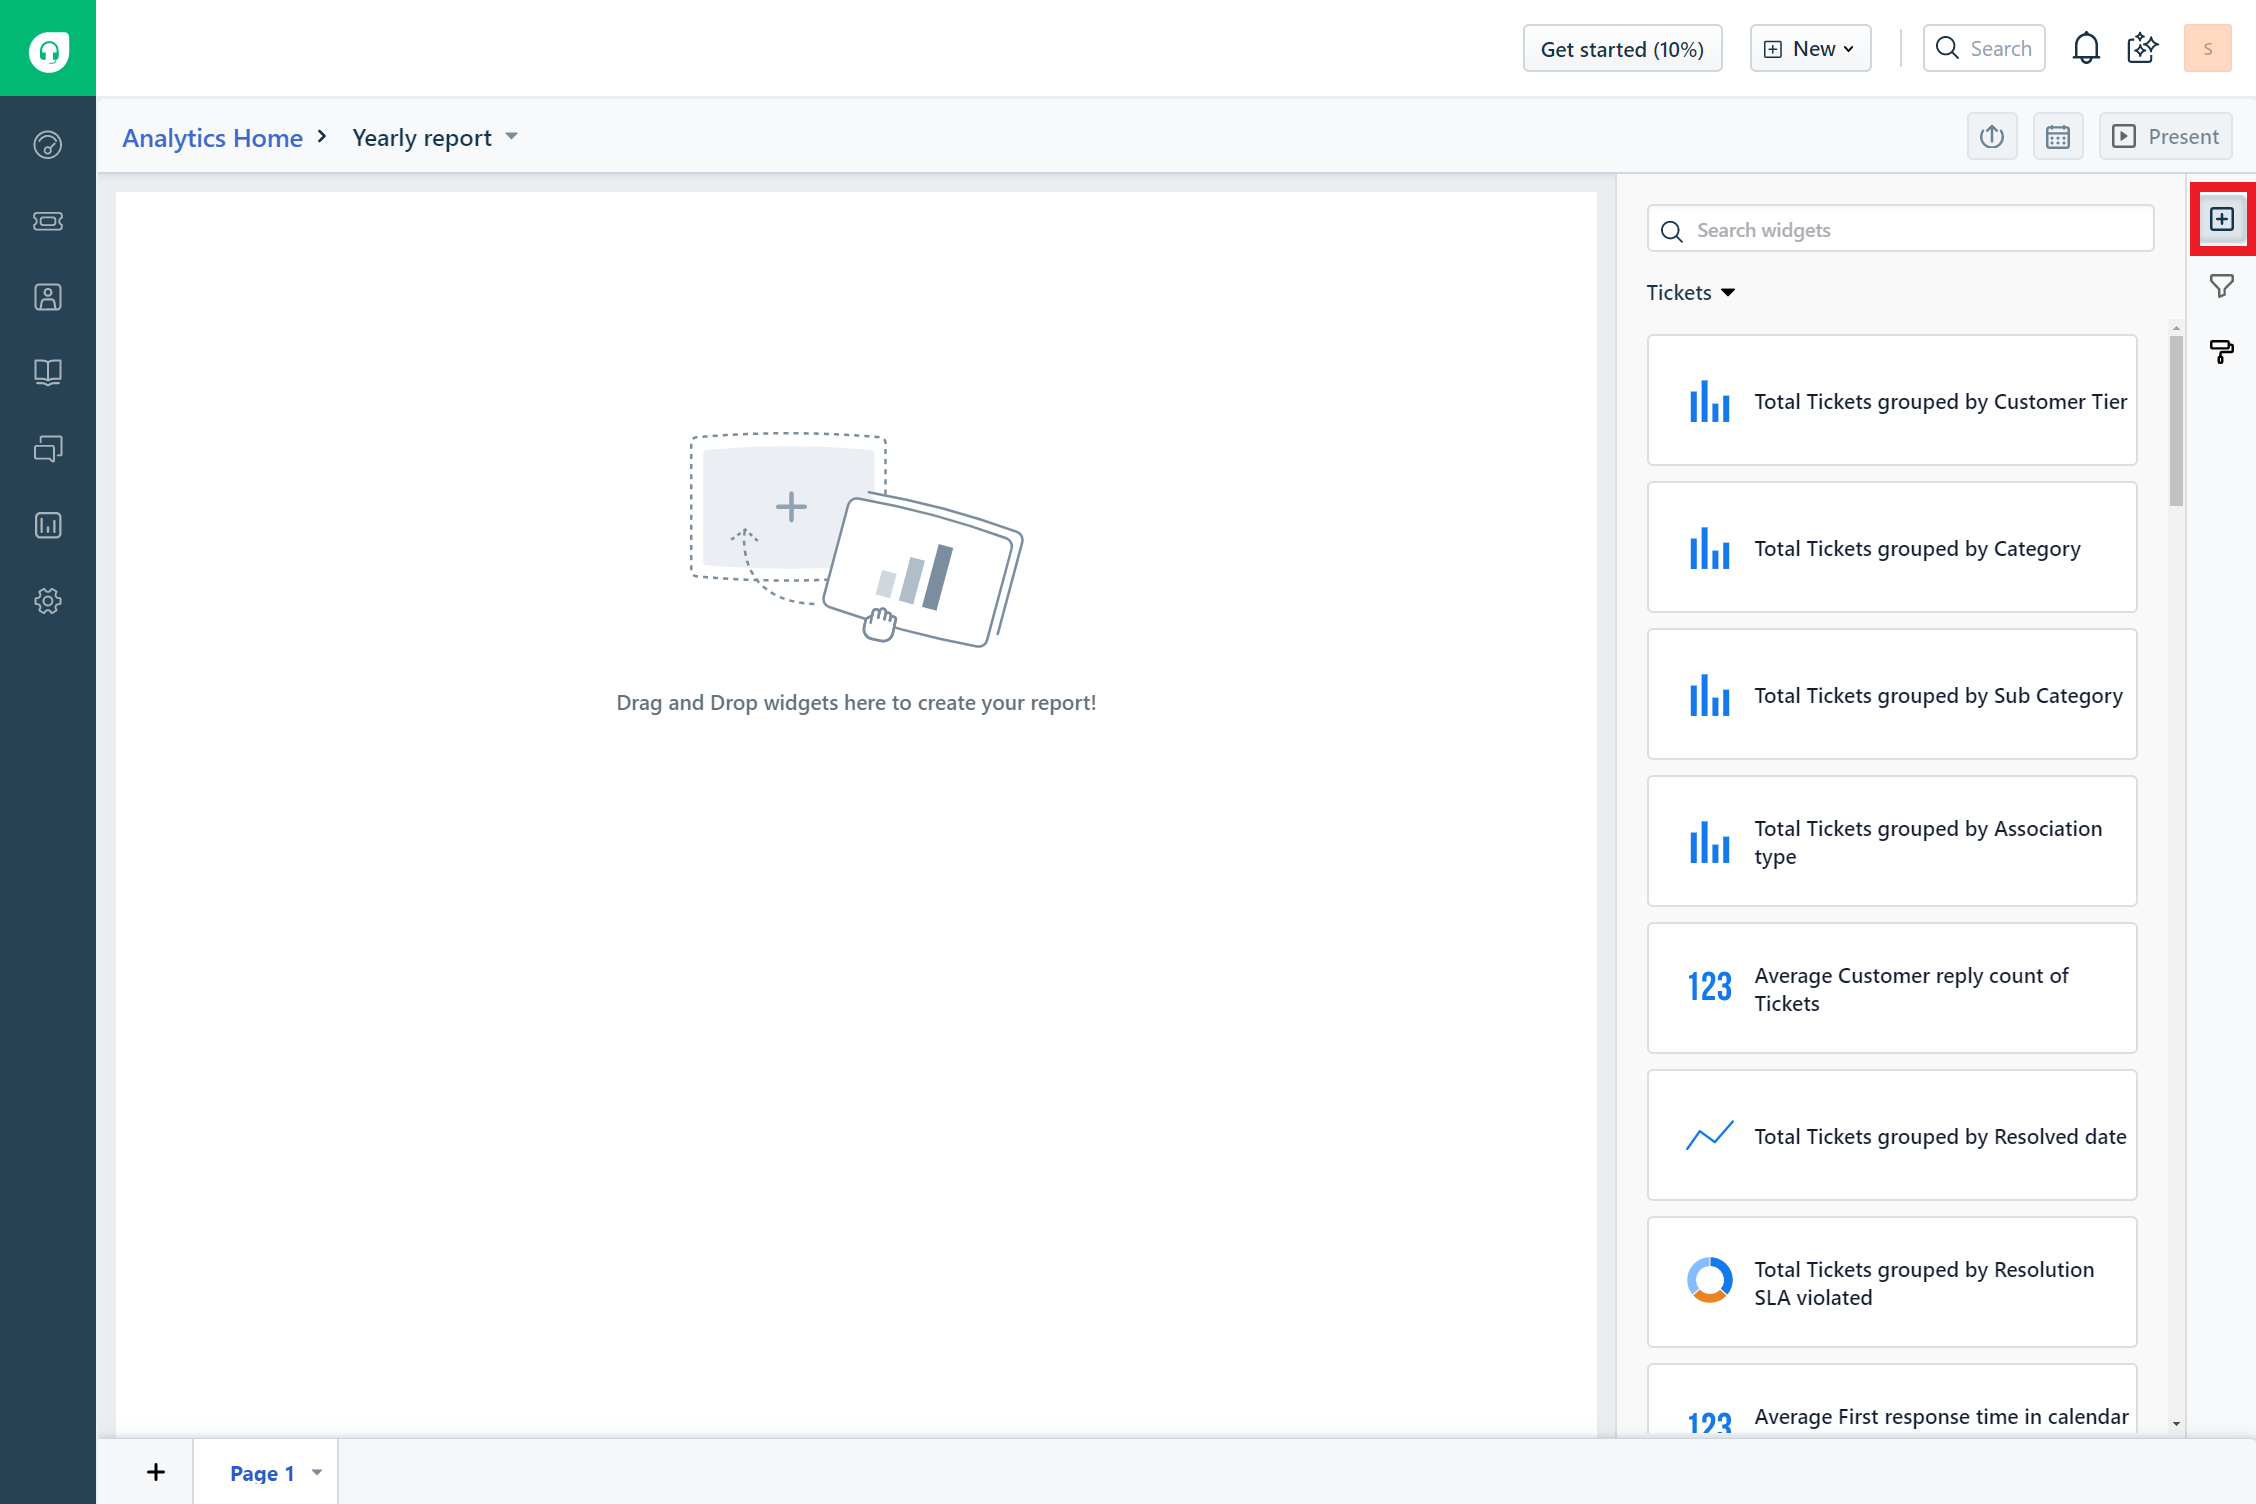Open Admin settings gear in sidebar
This screenshot has height=1504, width=2256.
(48, 601)
